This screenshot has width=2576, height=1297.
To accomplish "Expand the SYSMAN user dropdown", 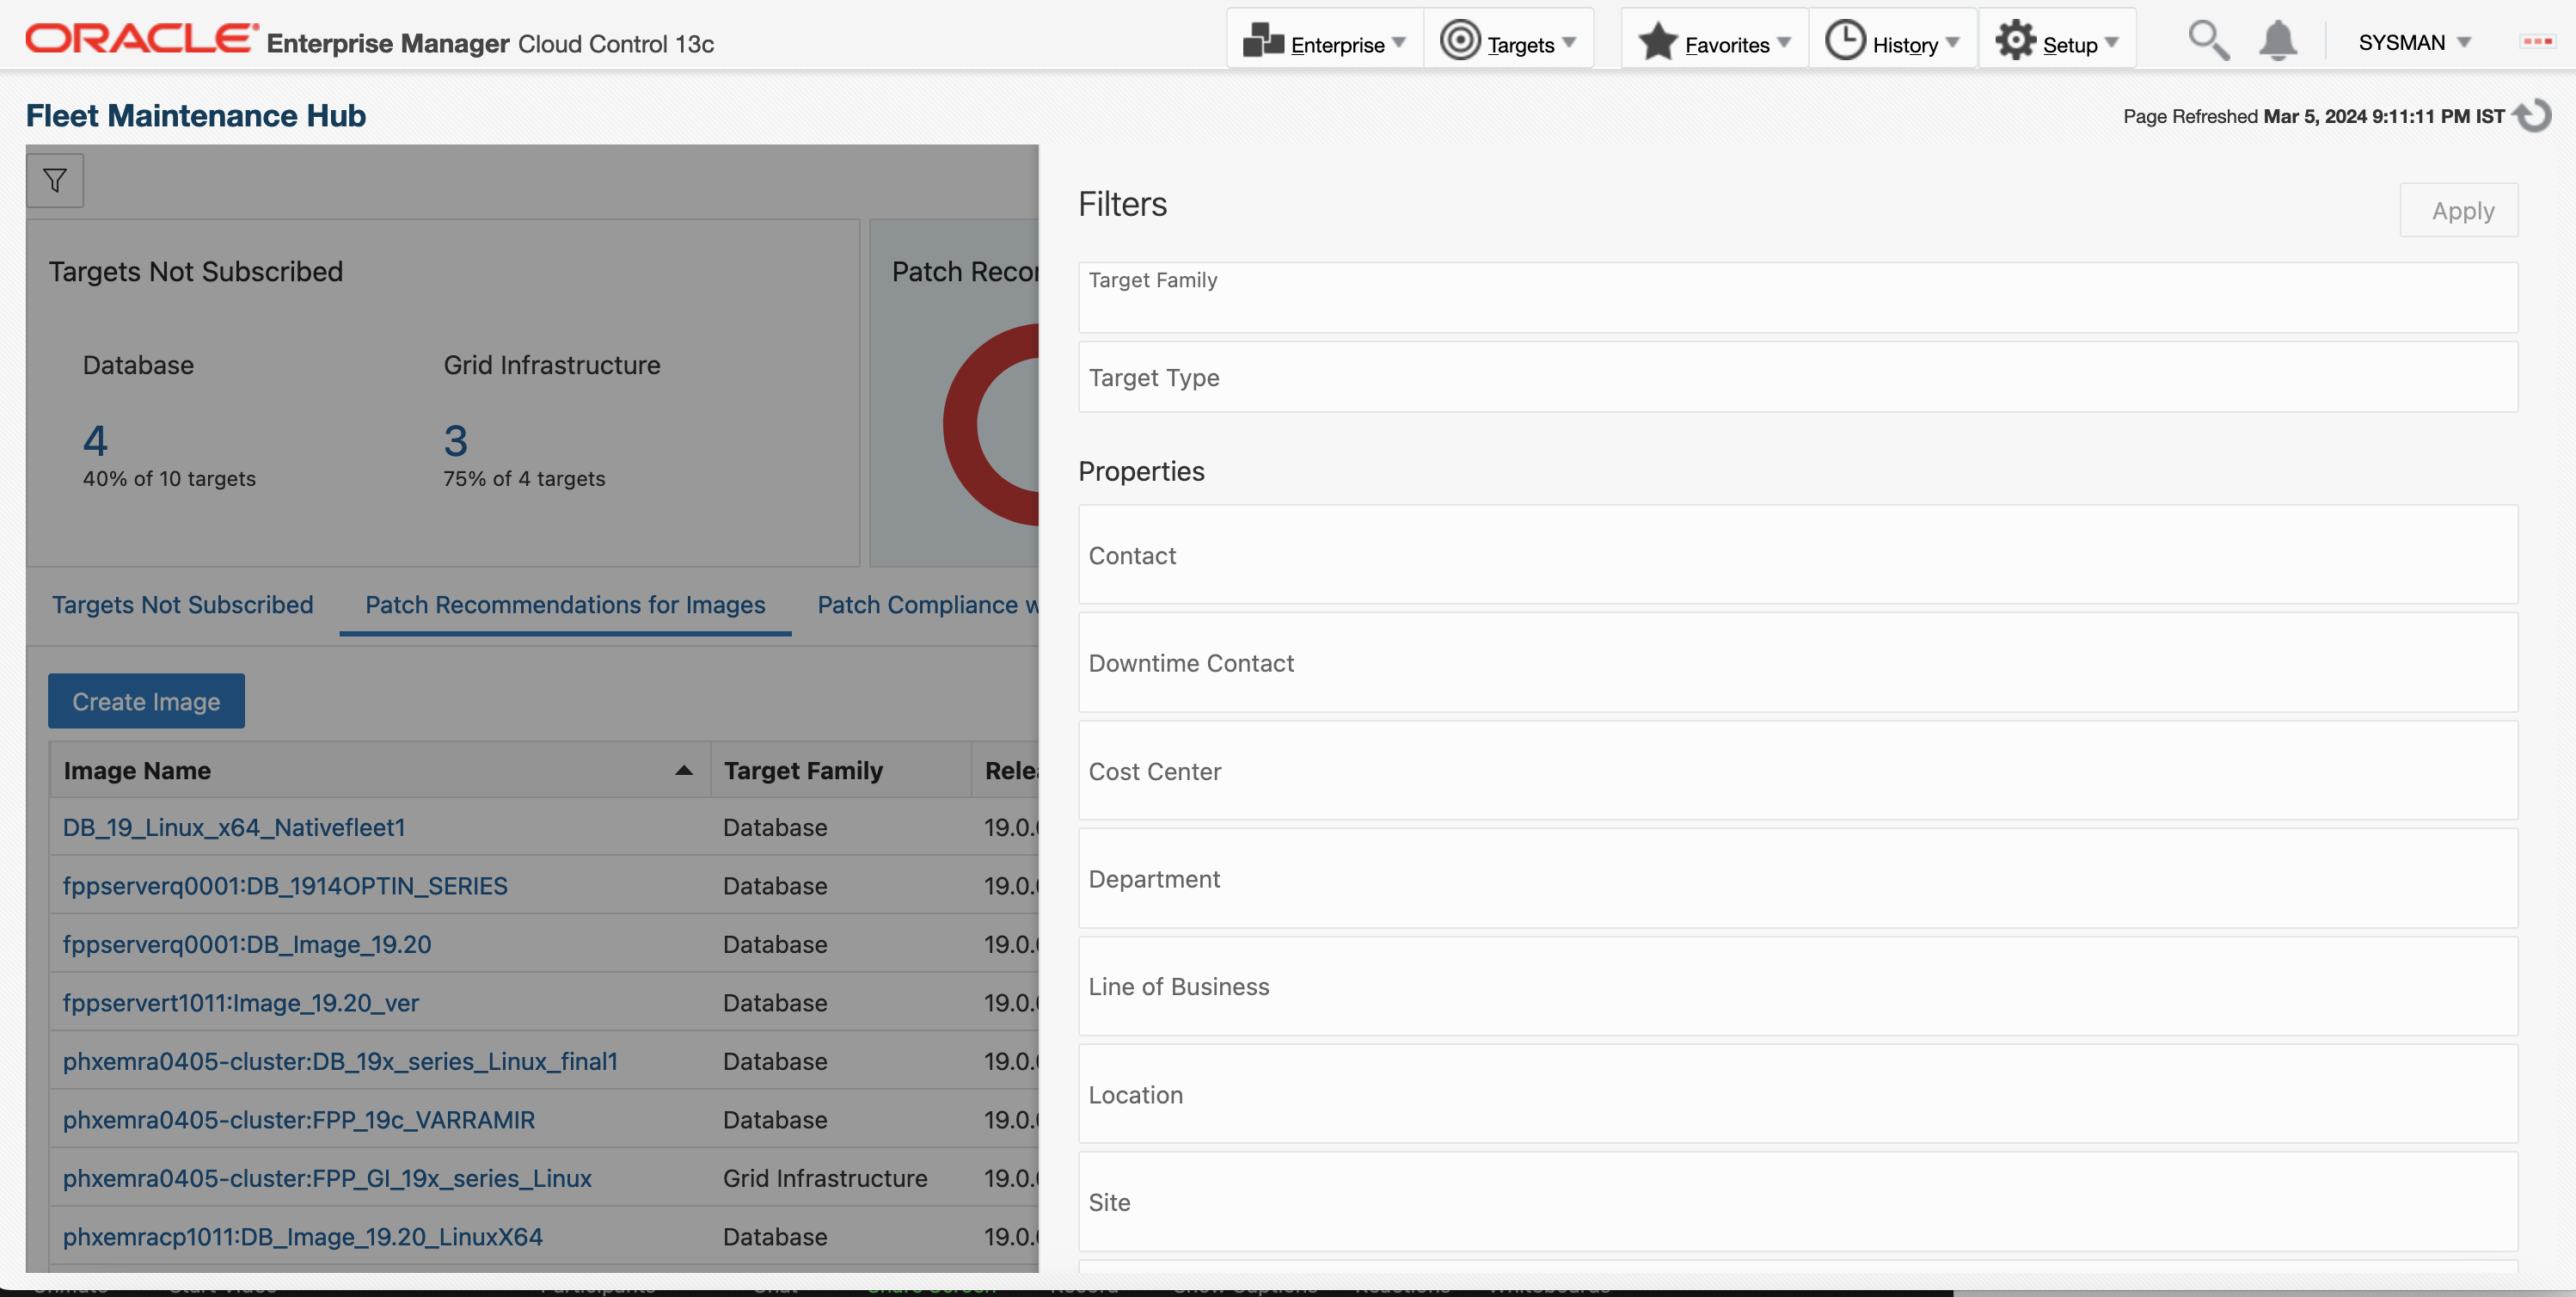I will click(2414, 42).
